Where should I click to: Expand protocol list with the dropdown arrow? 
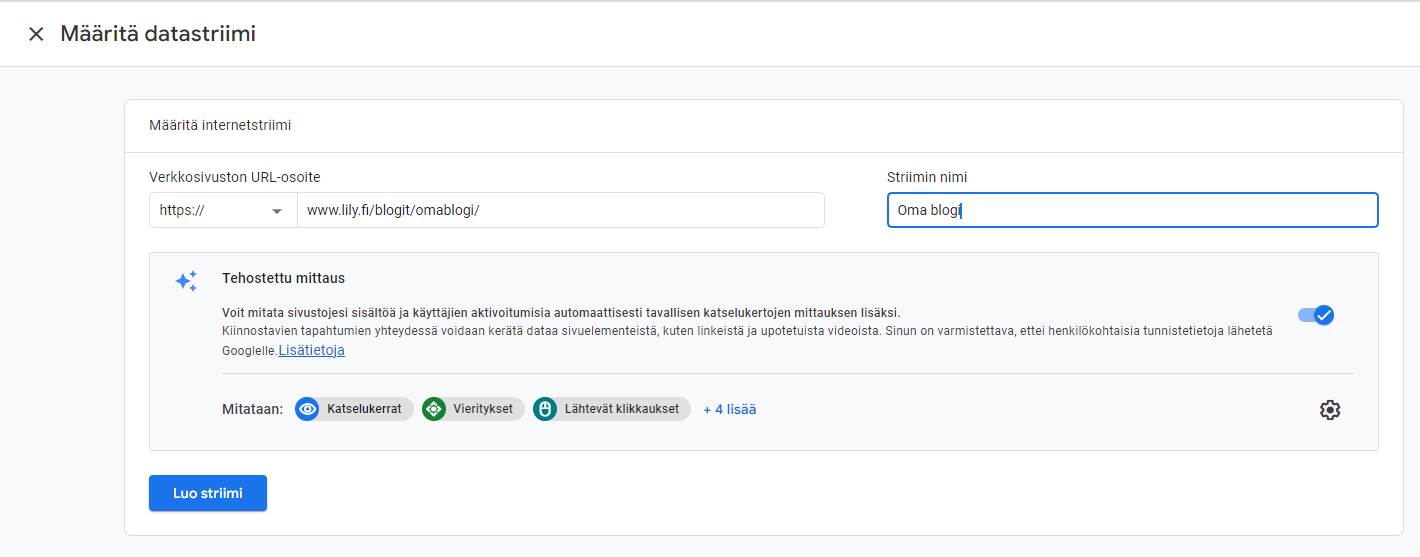point(277,212)
